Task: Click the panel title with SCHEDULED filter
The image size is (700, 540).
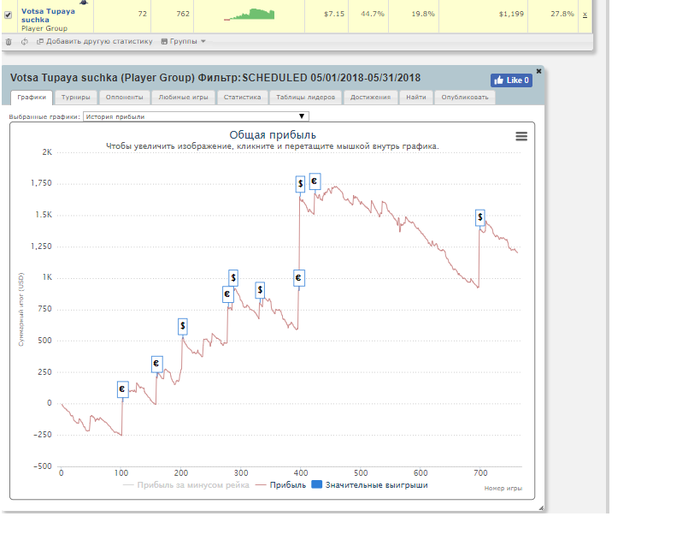Action: pos(215,78)
